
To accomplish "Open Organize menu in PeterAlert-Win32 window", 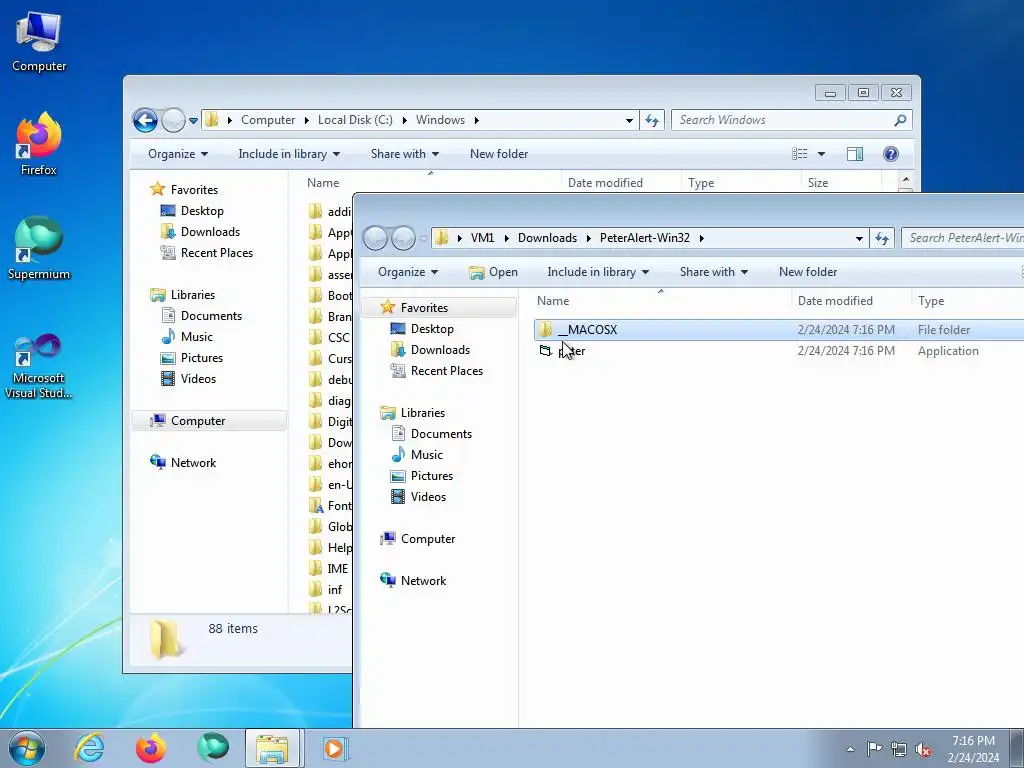I will 408,272.
